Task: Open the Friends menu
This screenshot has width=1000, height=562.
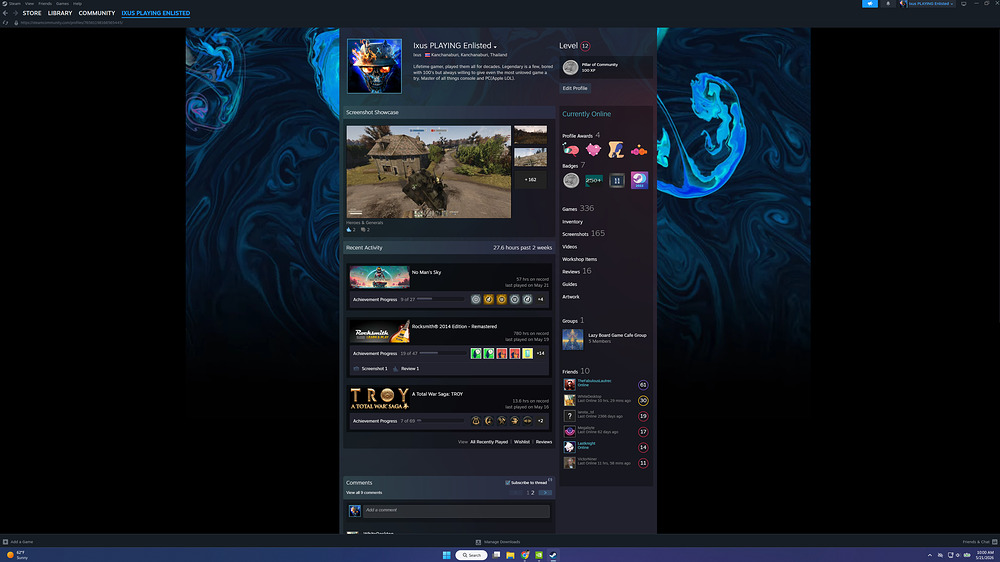Action: pos(45,4)
